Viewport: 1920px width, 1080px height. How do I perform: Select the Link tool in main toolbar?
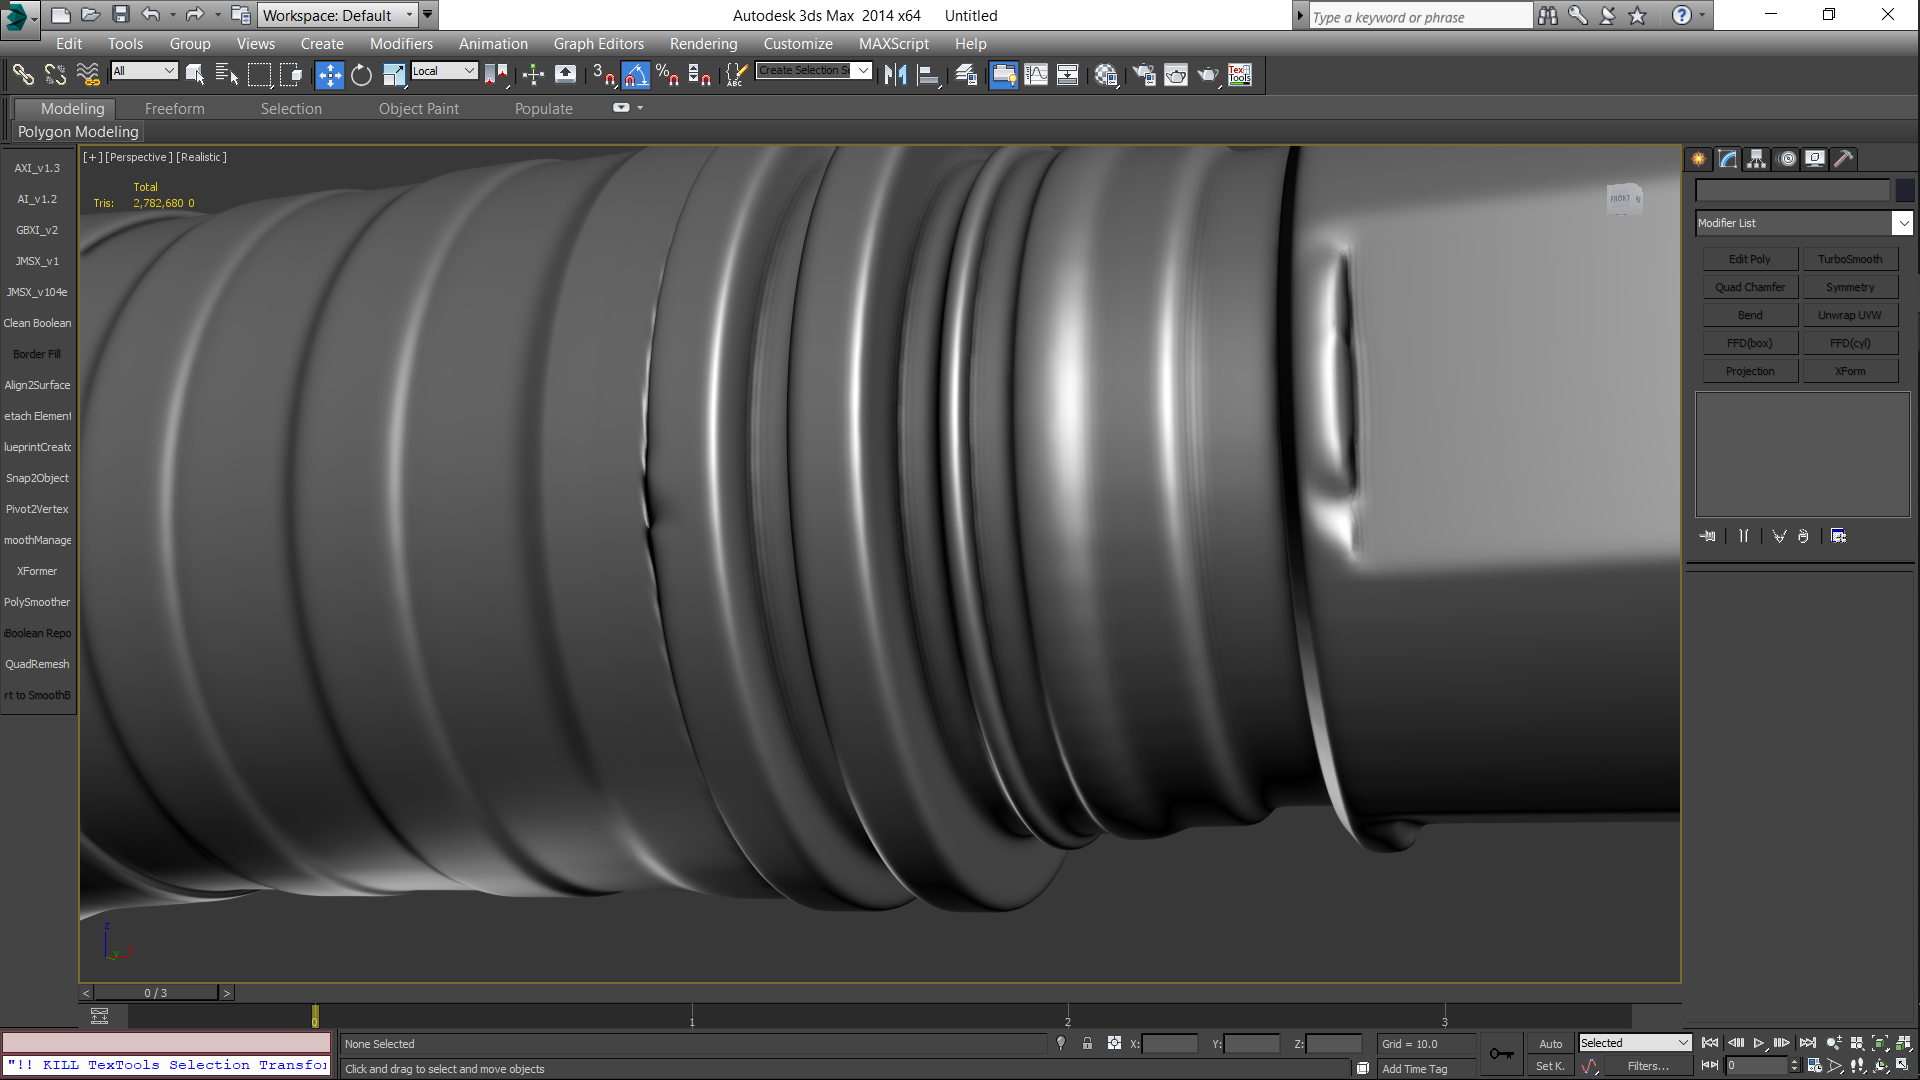tap(22, 75)
